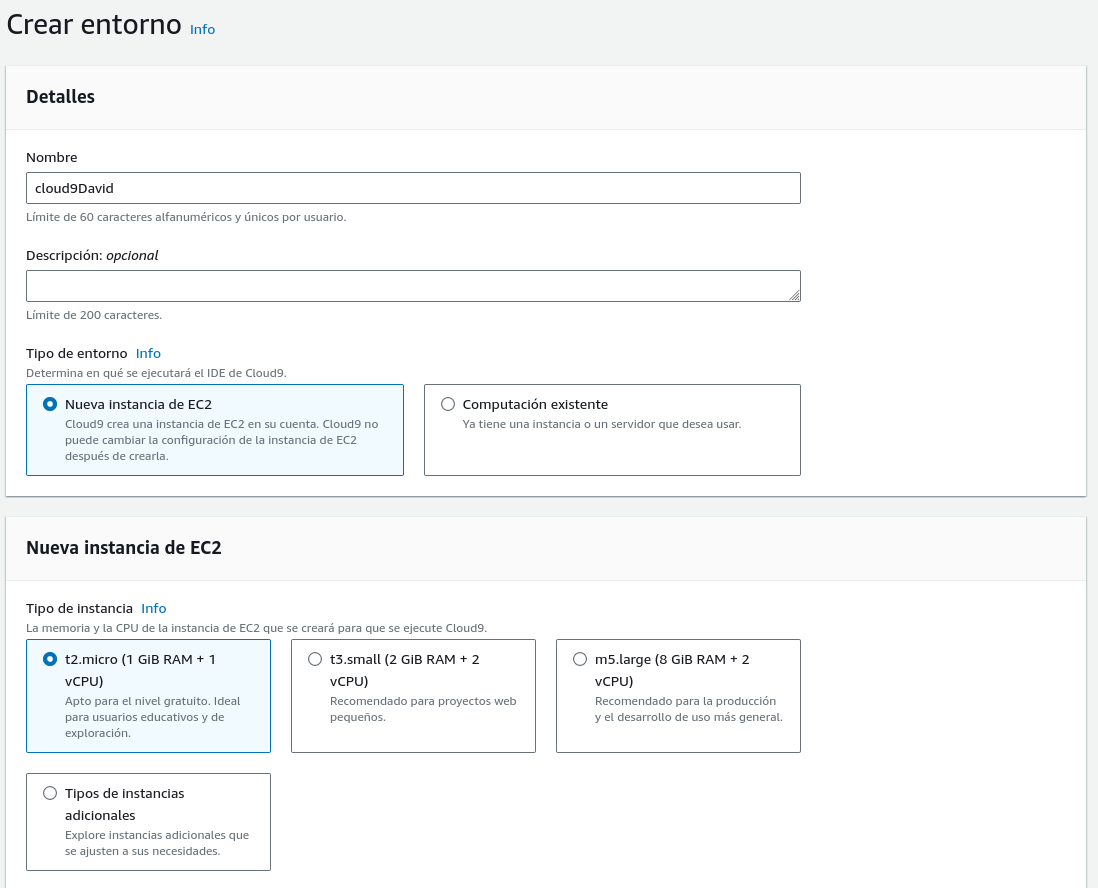Expand Tipos de instancias adicionales option
The height and width of the screenshot is (888, 1098).
50,793
